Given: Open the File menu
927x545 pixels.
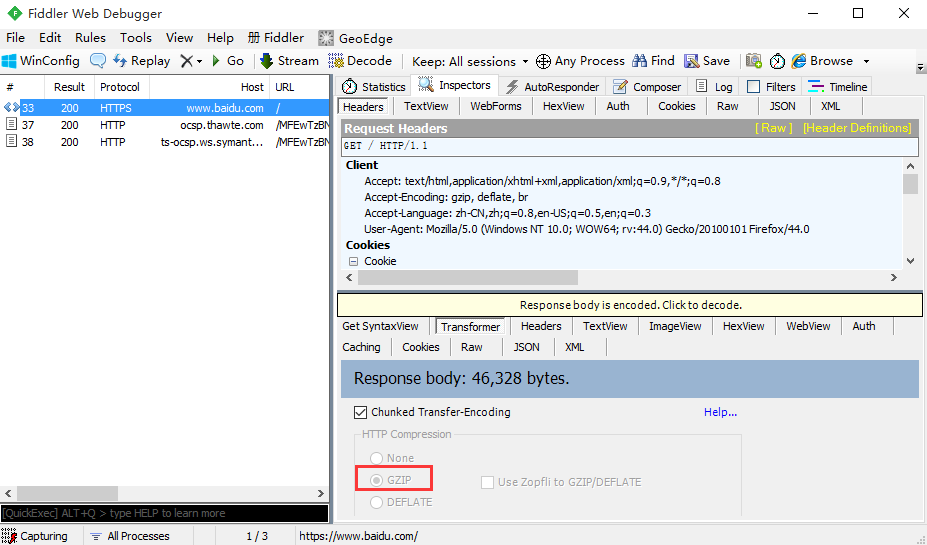Looking at the screenshot, I should 15,38.
